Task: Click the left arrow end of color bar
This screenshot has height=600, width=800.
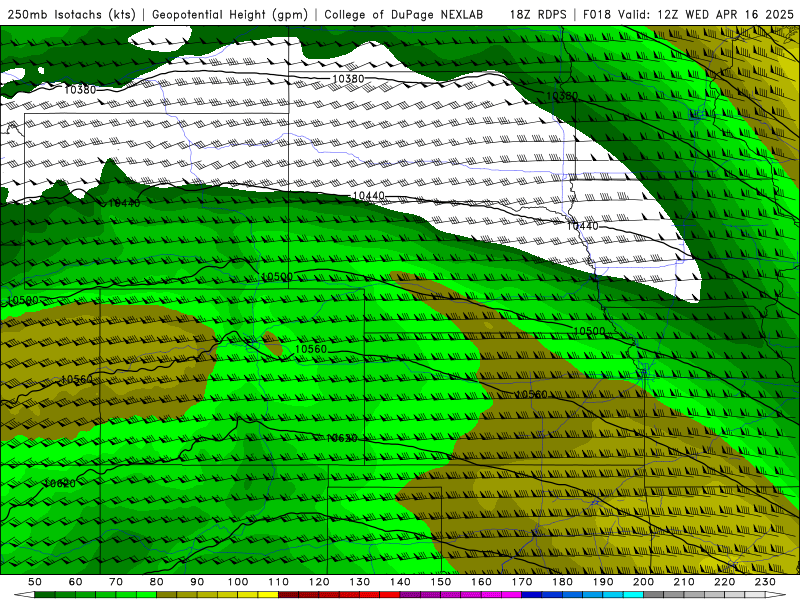Action: pyautogui.click(x=24, y=594)
